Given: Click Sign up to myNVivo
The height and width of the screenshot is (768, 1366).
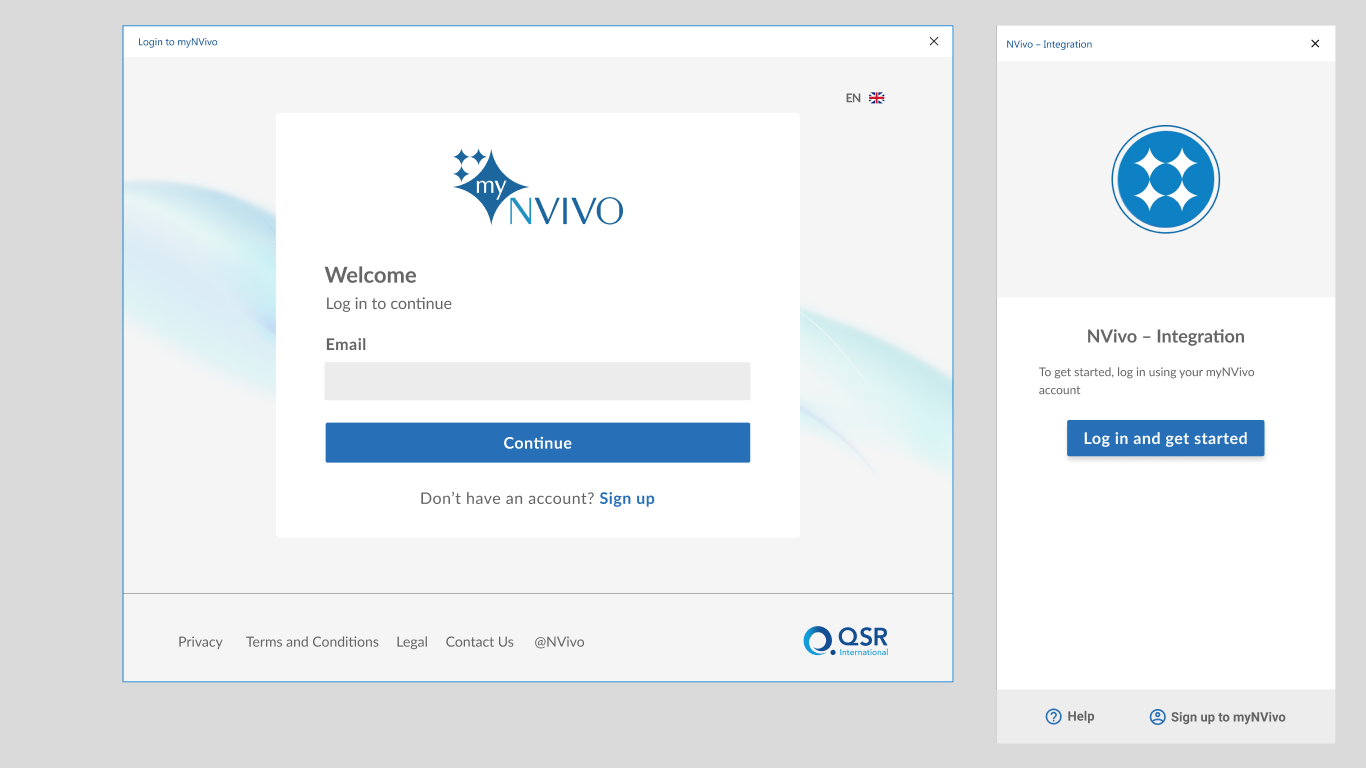Looking at the screenshot, I should click(x=1218, y=716).
